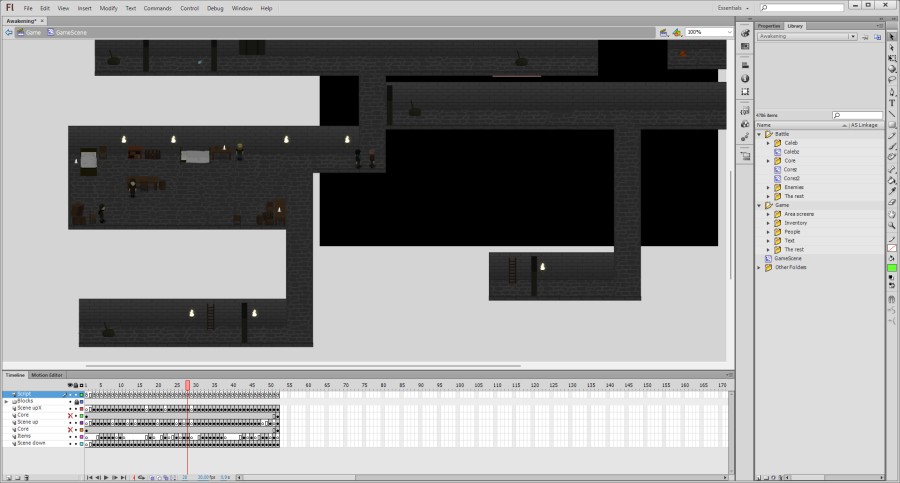Viewport: 900px width, 483px height.
Task: Switch to the Motion Editor tab
Action: click(47, 375)
